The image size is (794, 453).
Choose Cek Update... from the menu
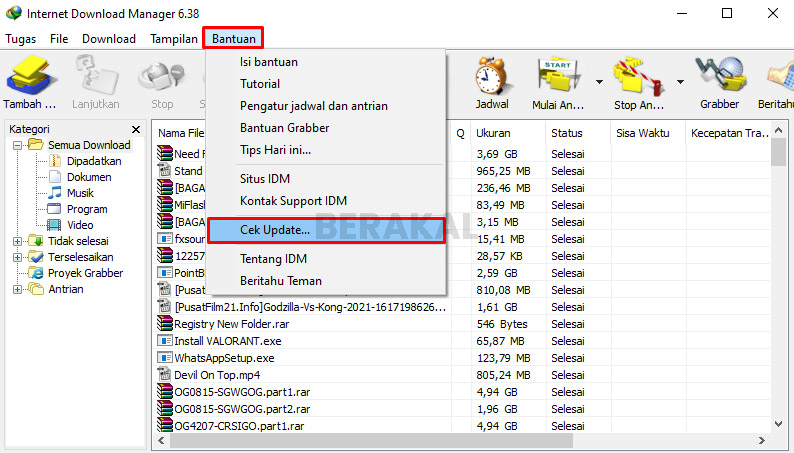(326, 230)
